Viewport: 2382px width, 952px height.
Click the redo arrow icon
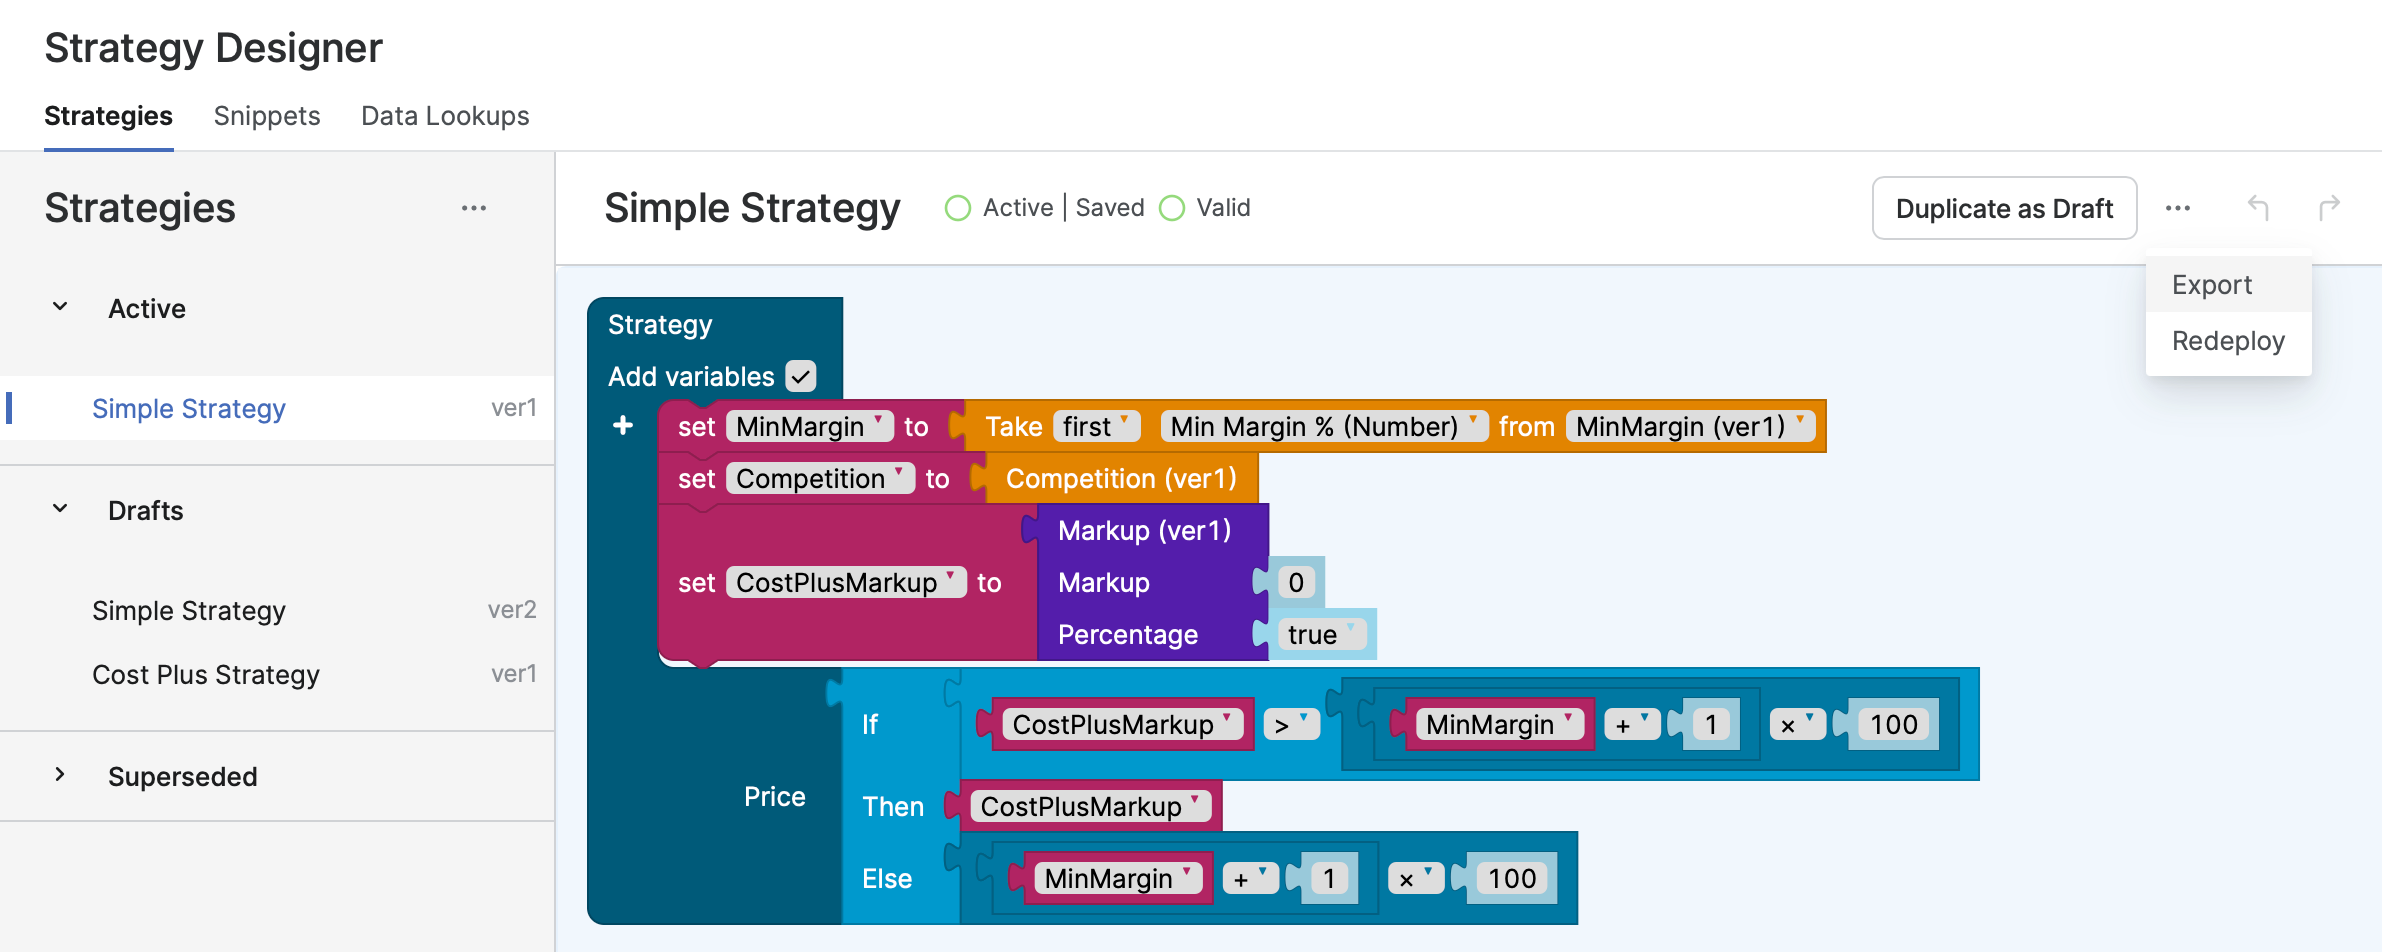(x=2329, y=208)
